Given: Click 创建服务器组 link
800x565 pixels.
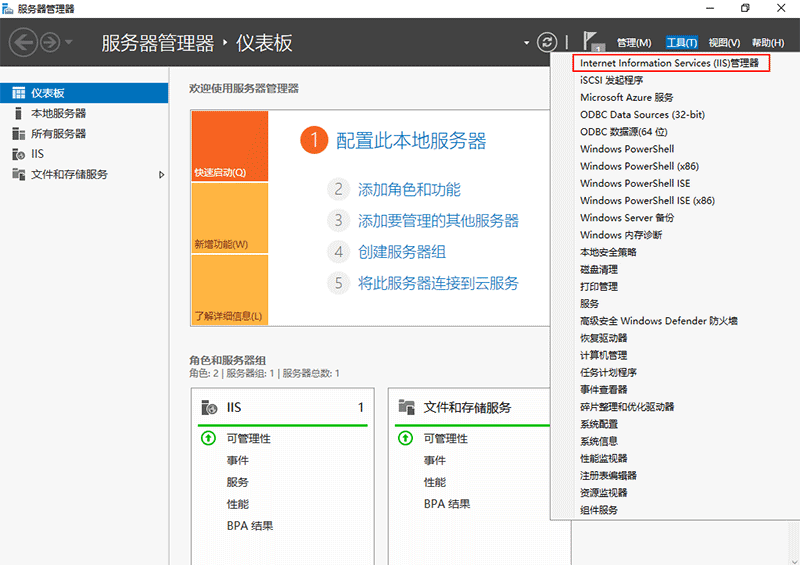Looking at the screenshot, I should 402,251.
